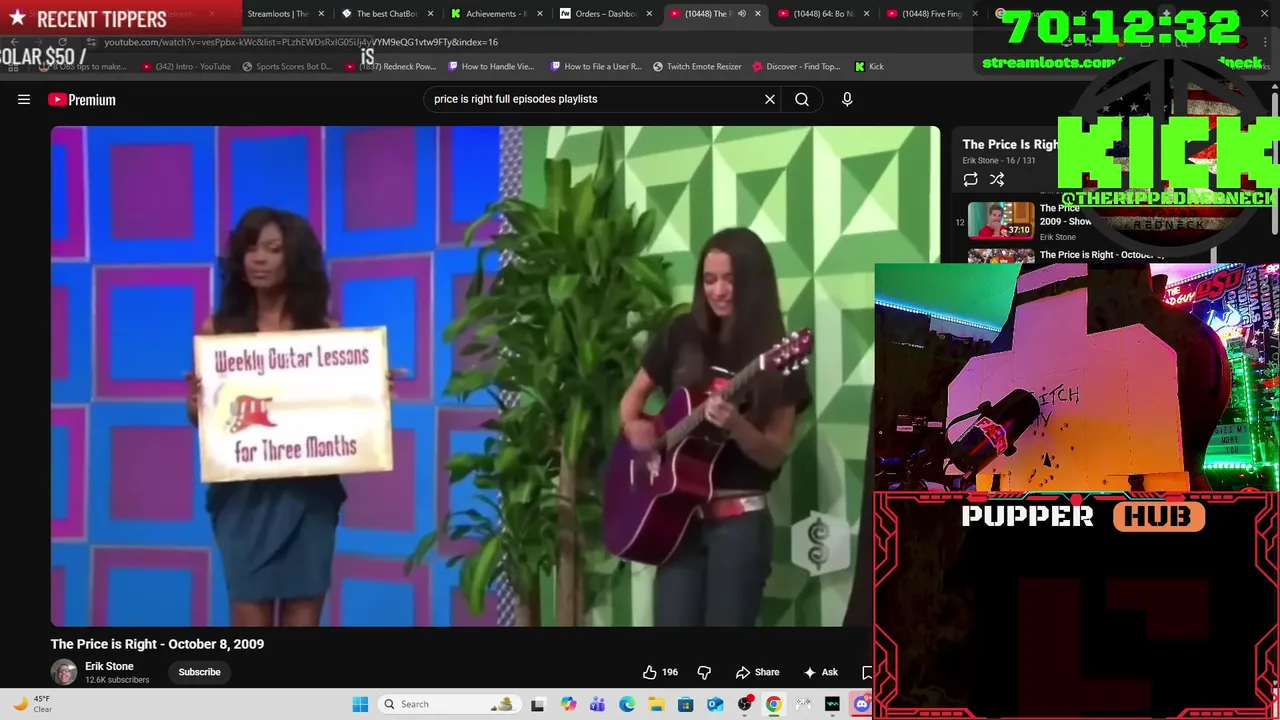Screen dimensions: 1280x720
Task: Run search with the magnifier button
Action: point(802,99)
